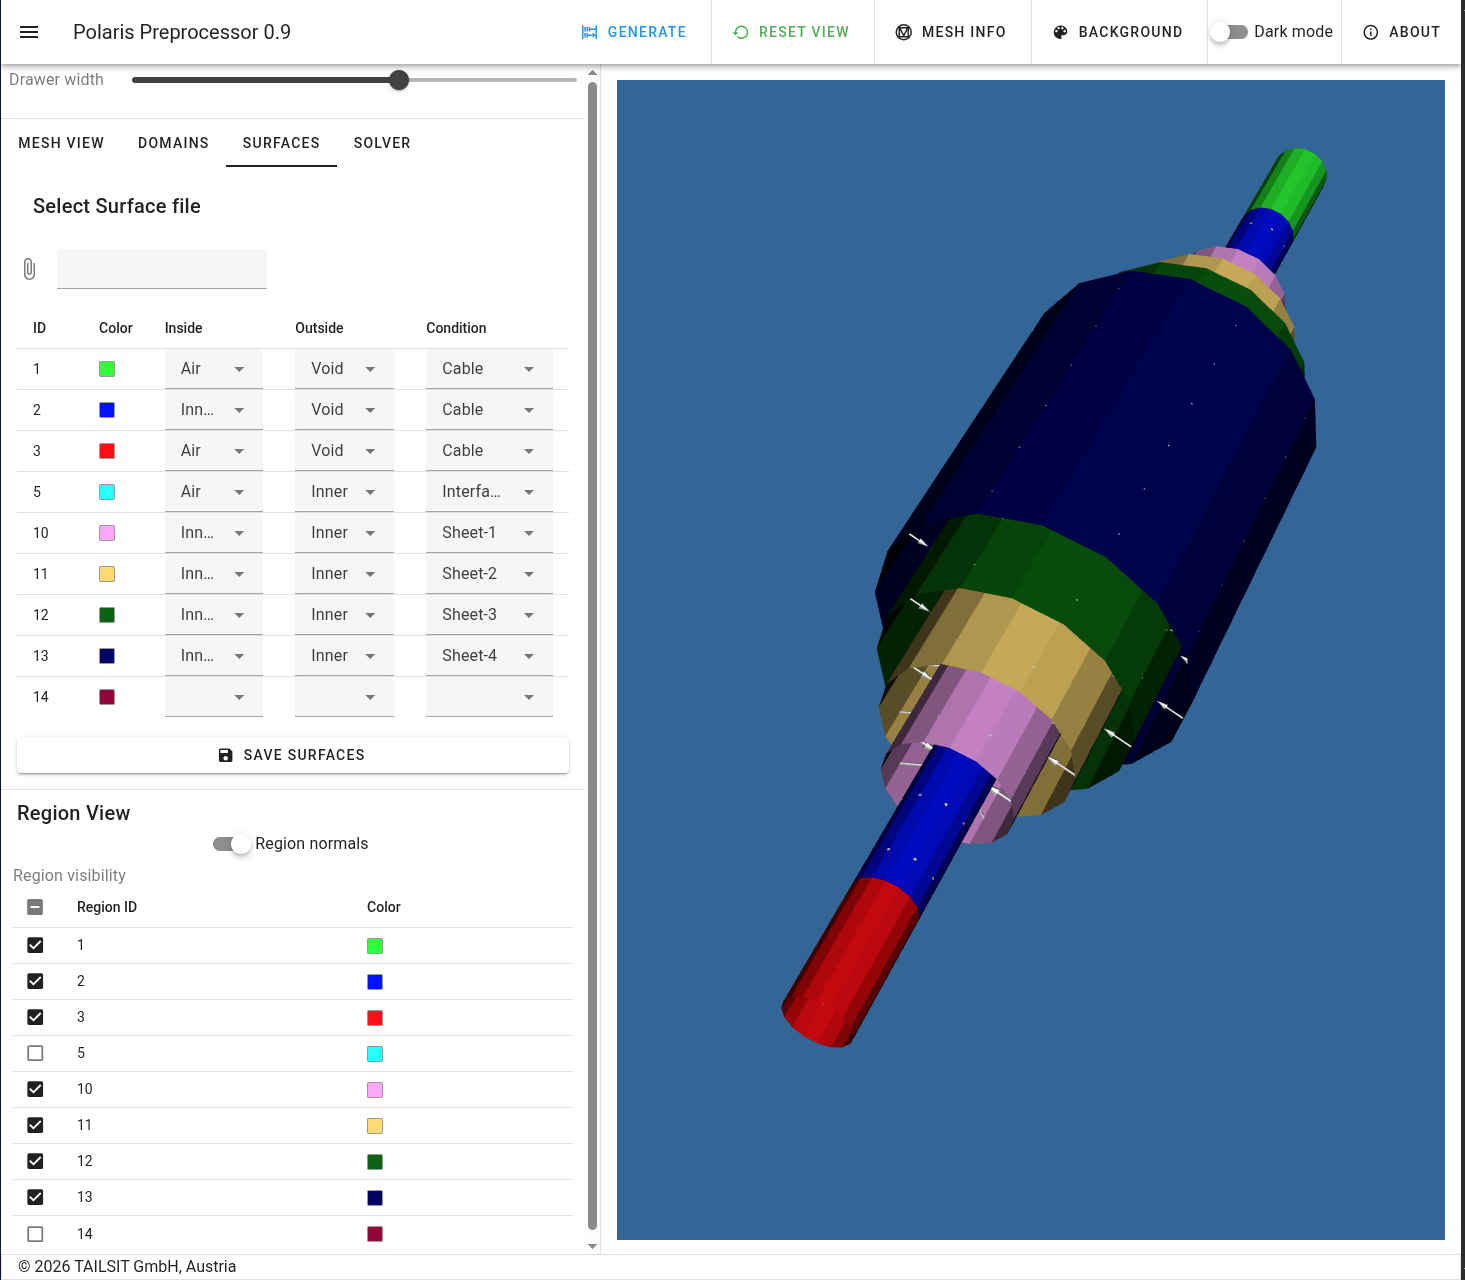1465x1280 pixels.
Task: Click the Generate button
Action: coord(634,32)
